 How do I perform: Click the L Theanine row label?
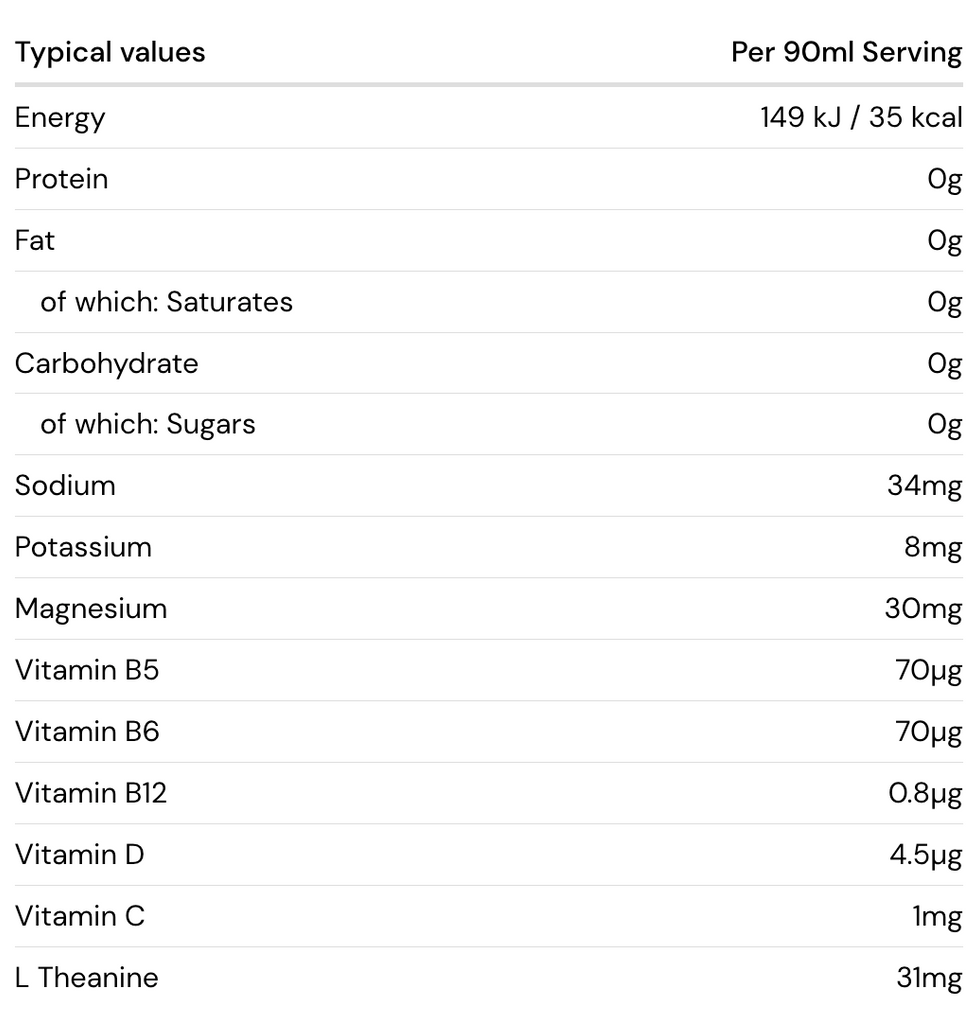click(87, 978)
